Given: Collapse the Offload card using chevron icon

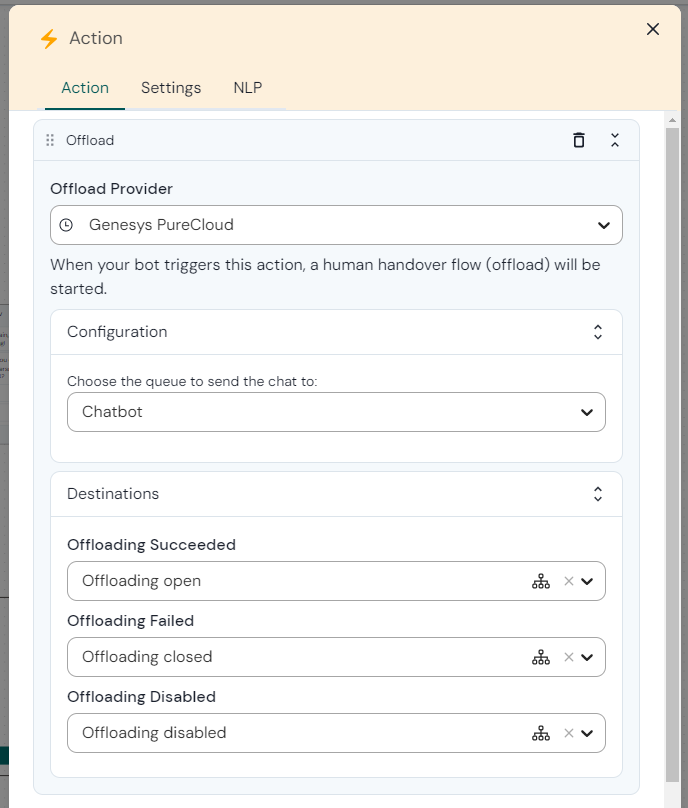Looking at the screenshot, I should pos(615,140).
